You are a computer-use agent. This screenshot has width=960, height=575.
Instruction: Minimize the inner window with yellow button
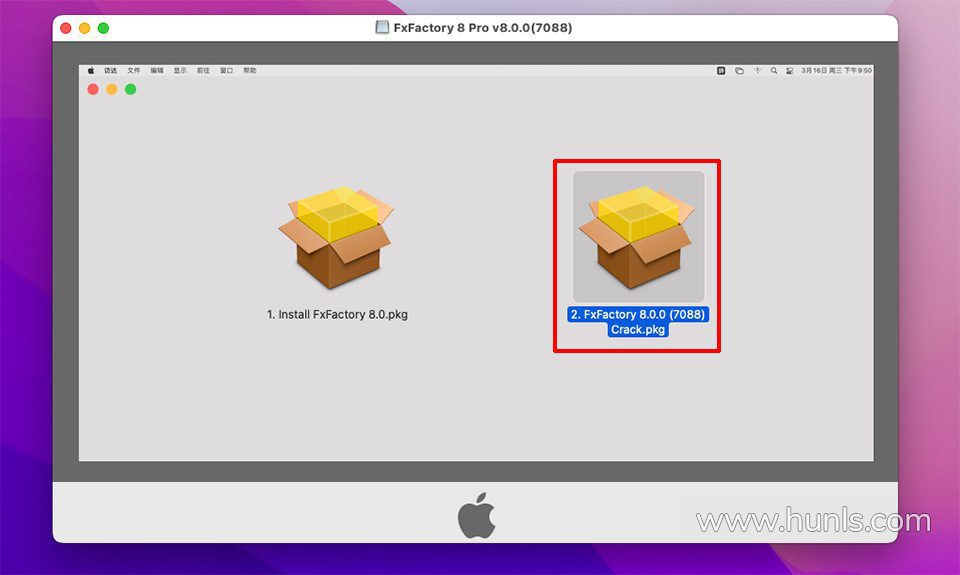(x=112, y=89)
